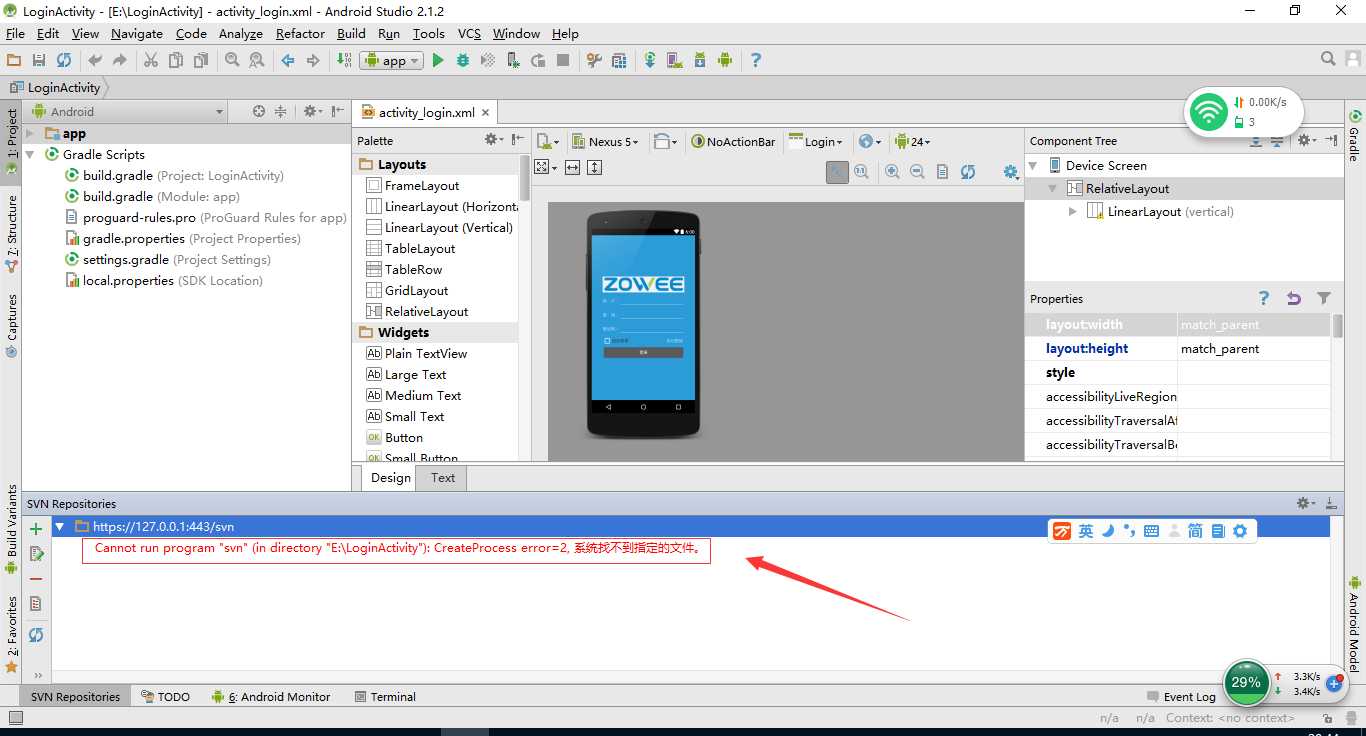This screenshot has height=736, width=1366.
Task: Open Palette settings gear icon
Action: 493,140
